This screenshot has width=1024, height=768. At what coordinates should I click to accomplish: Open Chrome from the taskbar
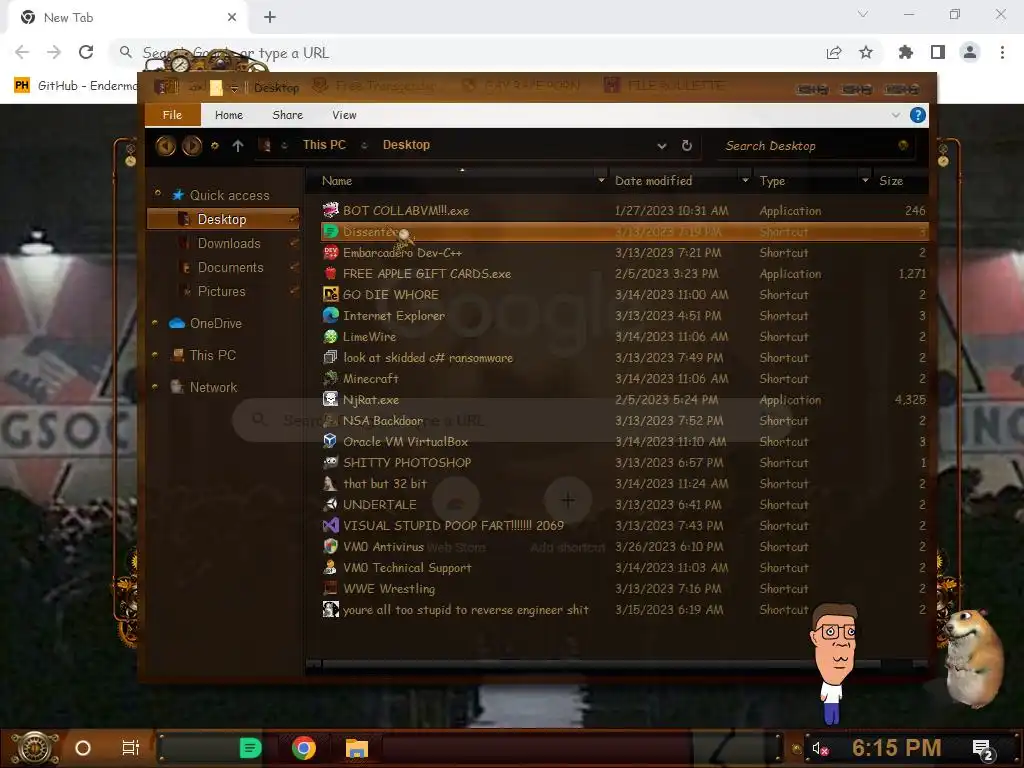(x=304, y=748)
